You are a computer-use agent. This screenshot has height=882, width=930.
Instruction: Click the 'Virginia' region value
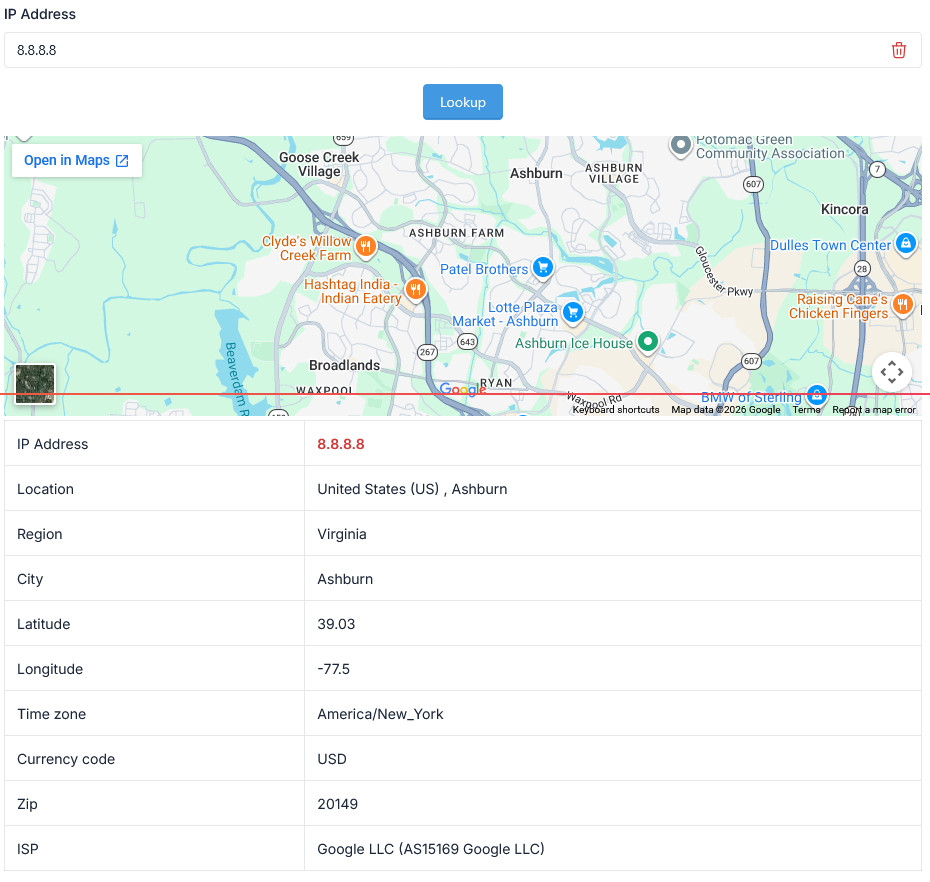click(342, 534)
